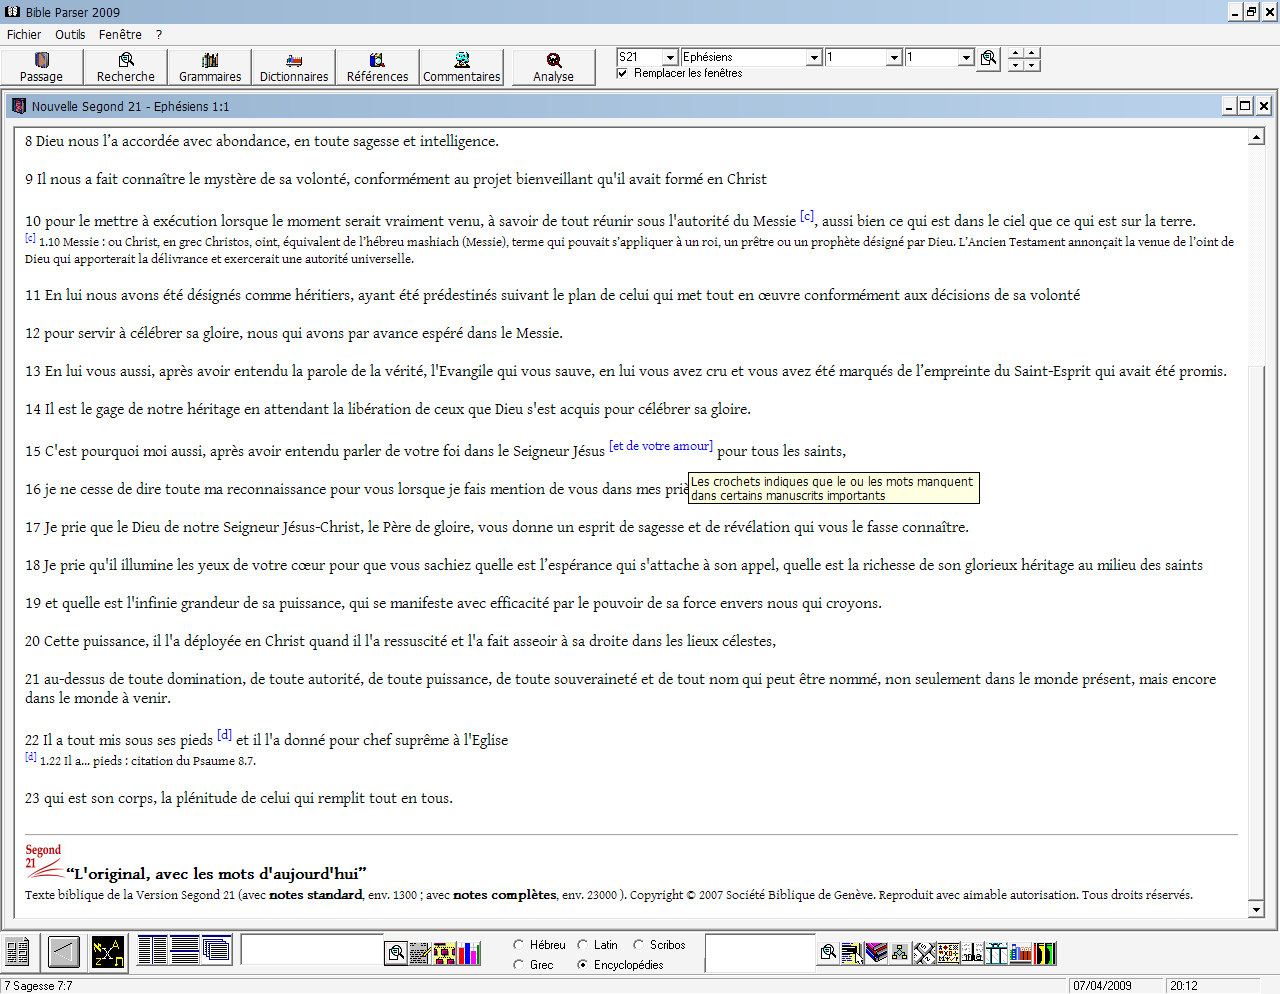Click the time 20:12 in status bar
The width and height of the screenshot is (1280, 994).
point(1184,986)
